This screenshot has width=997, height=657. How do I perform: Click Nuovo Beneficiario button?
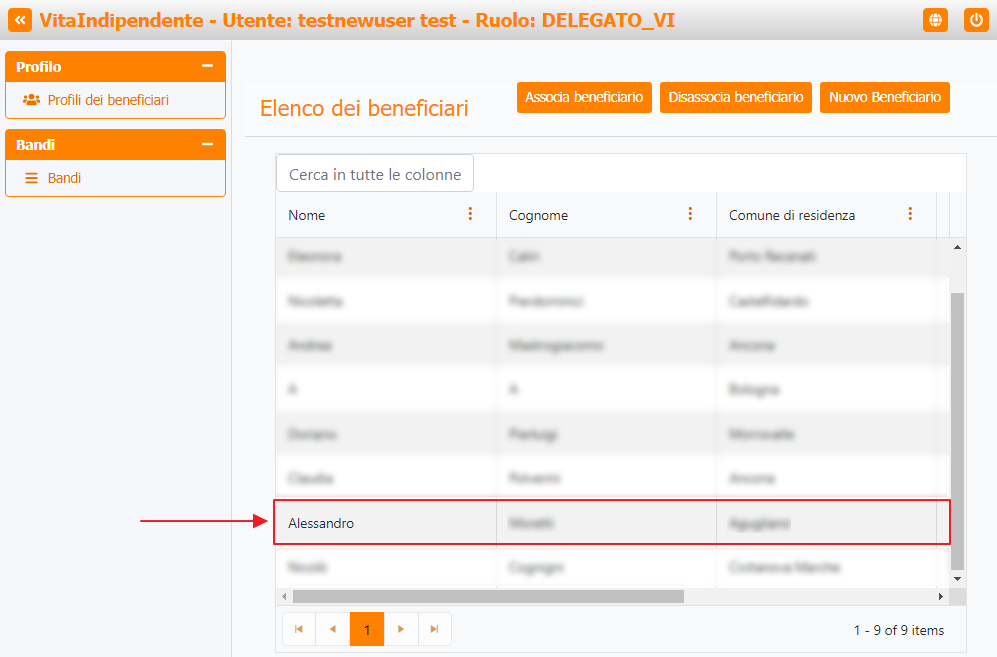tap(885, 97)
